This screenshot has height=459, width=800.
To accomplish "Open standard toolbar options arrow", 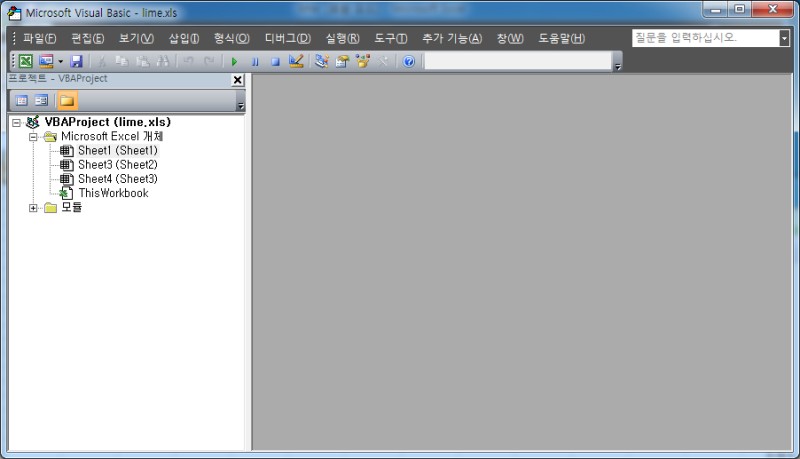I will coord(618,66).
